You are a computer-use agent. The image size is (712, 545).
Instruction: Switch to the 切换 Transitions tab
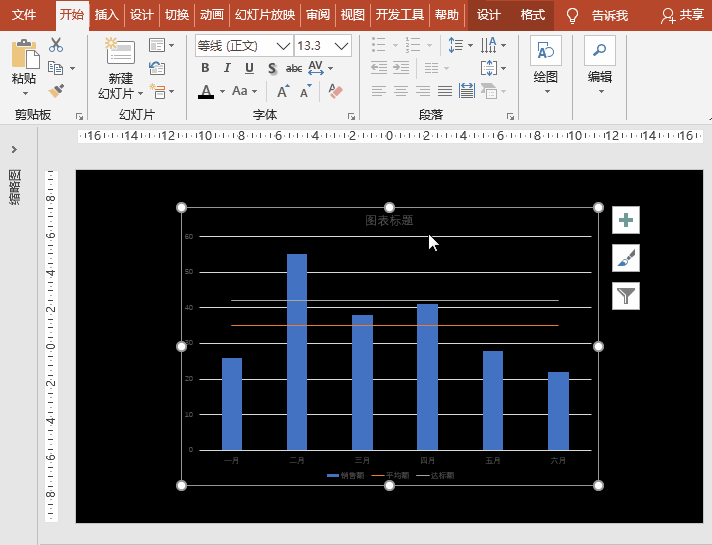click(x=177, y=15)
